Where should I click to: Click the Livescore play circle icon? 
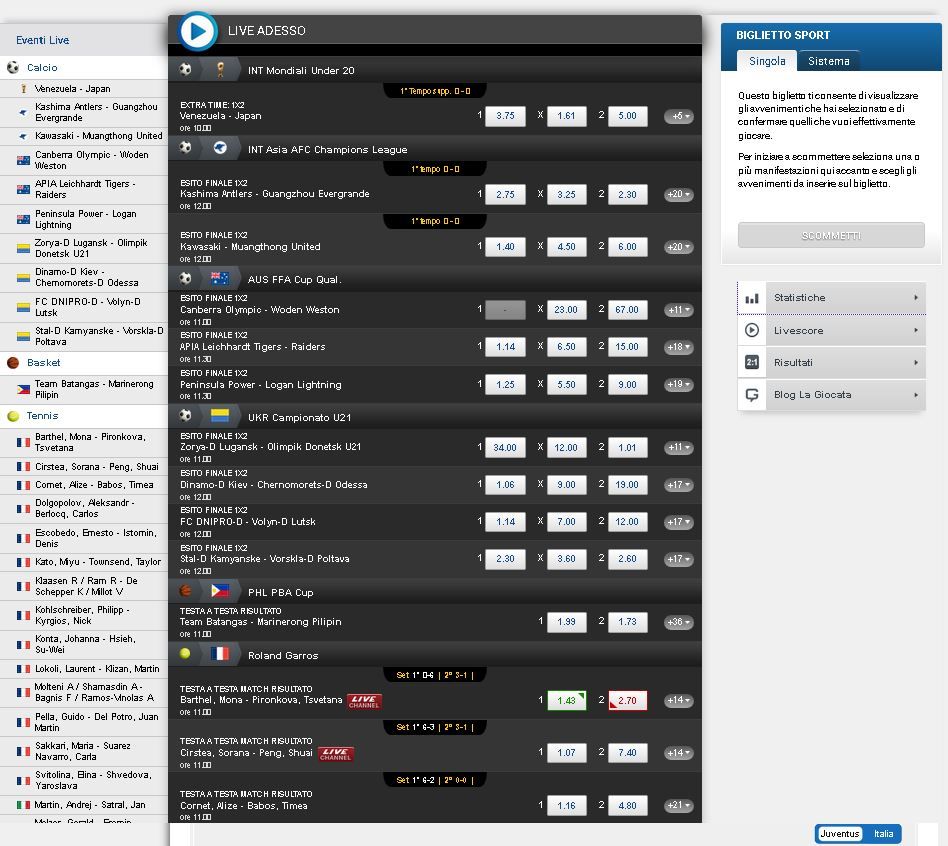tap(752, 330)
